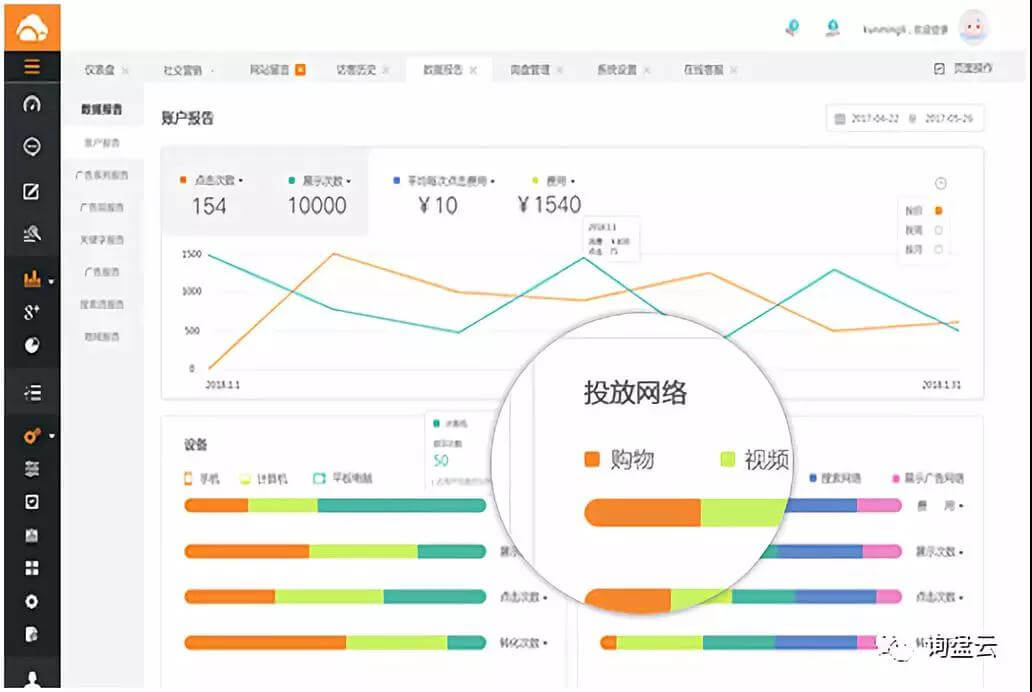Click the first device stacked bar
The image size is (1032, 692).
tap(335, 506)
